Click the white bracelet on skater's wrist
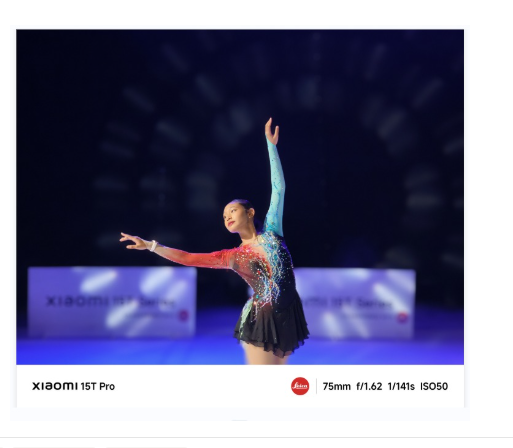The image size is (513, 448). (153, 246)
